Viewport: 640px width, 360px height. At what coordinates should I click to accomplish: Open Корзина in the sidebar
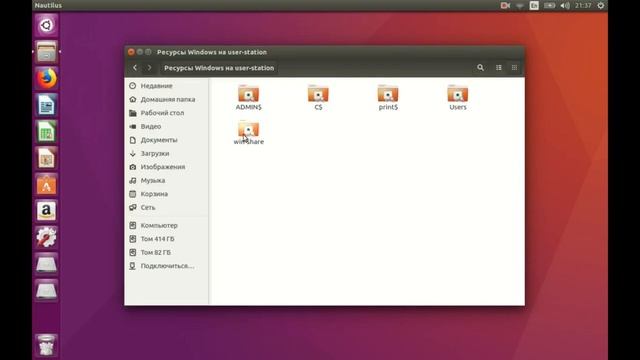coord(167,194)
